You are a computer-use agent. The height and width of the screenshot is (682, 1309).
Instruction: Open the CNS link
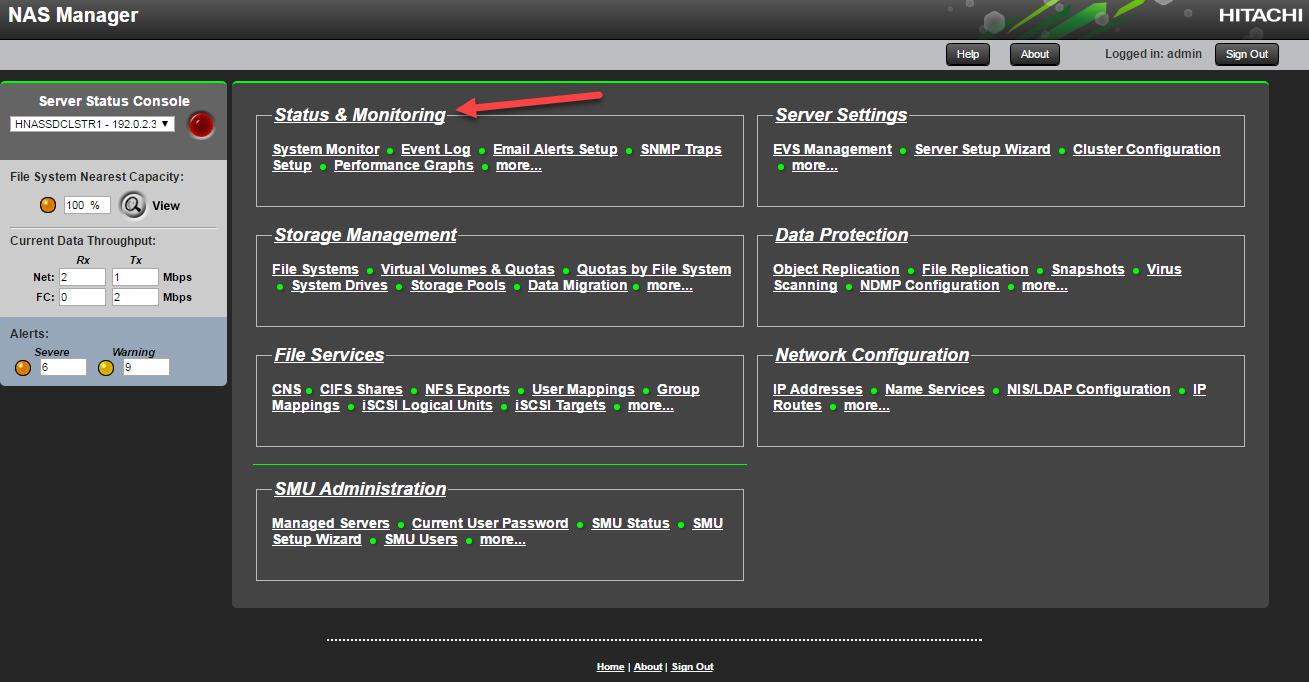coord(286,389)
